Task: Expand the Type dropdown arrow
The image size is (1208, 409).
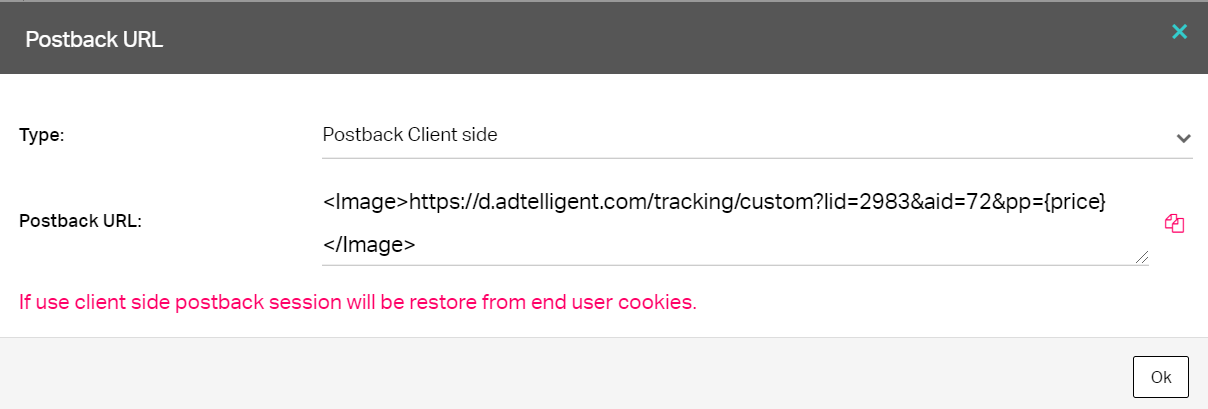Action: pyautogui.click(x=1183, y=138)
